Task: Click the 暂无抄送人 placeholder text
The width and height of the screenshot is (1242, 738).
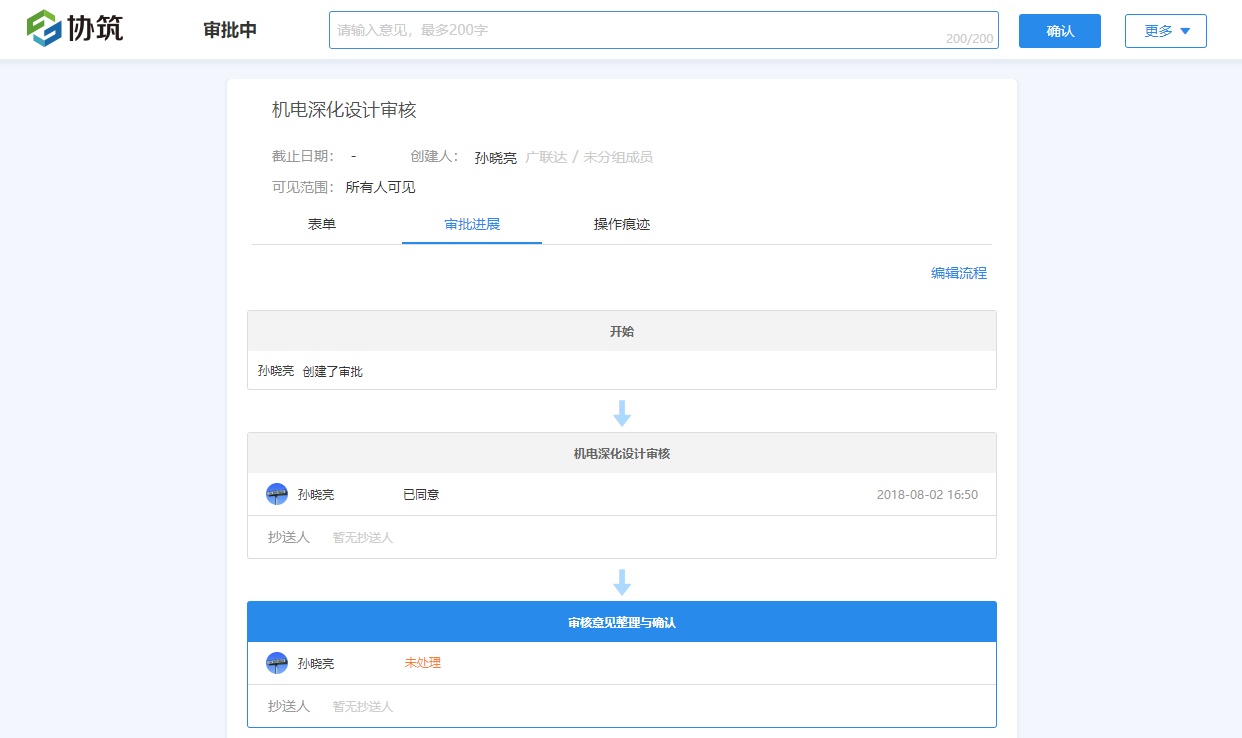Action: [362, 537]
